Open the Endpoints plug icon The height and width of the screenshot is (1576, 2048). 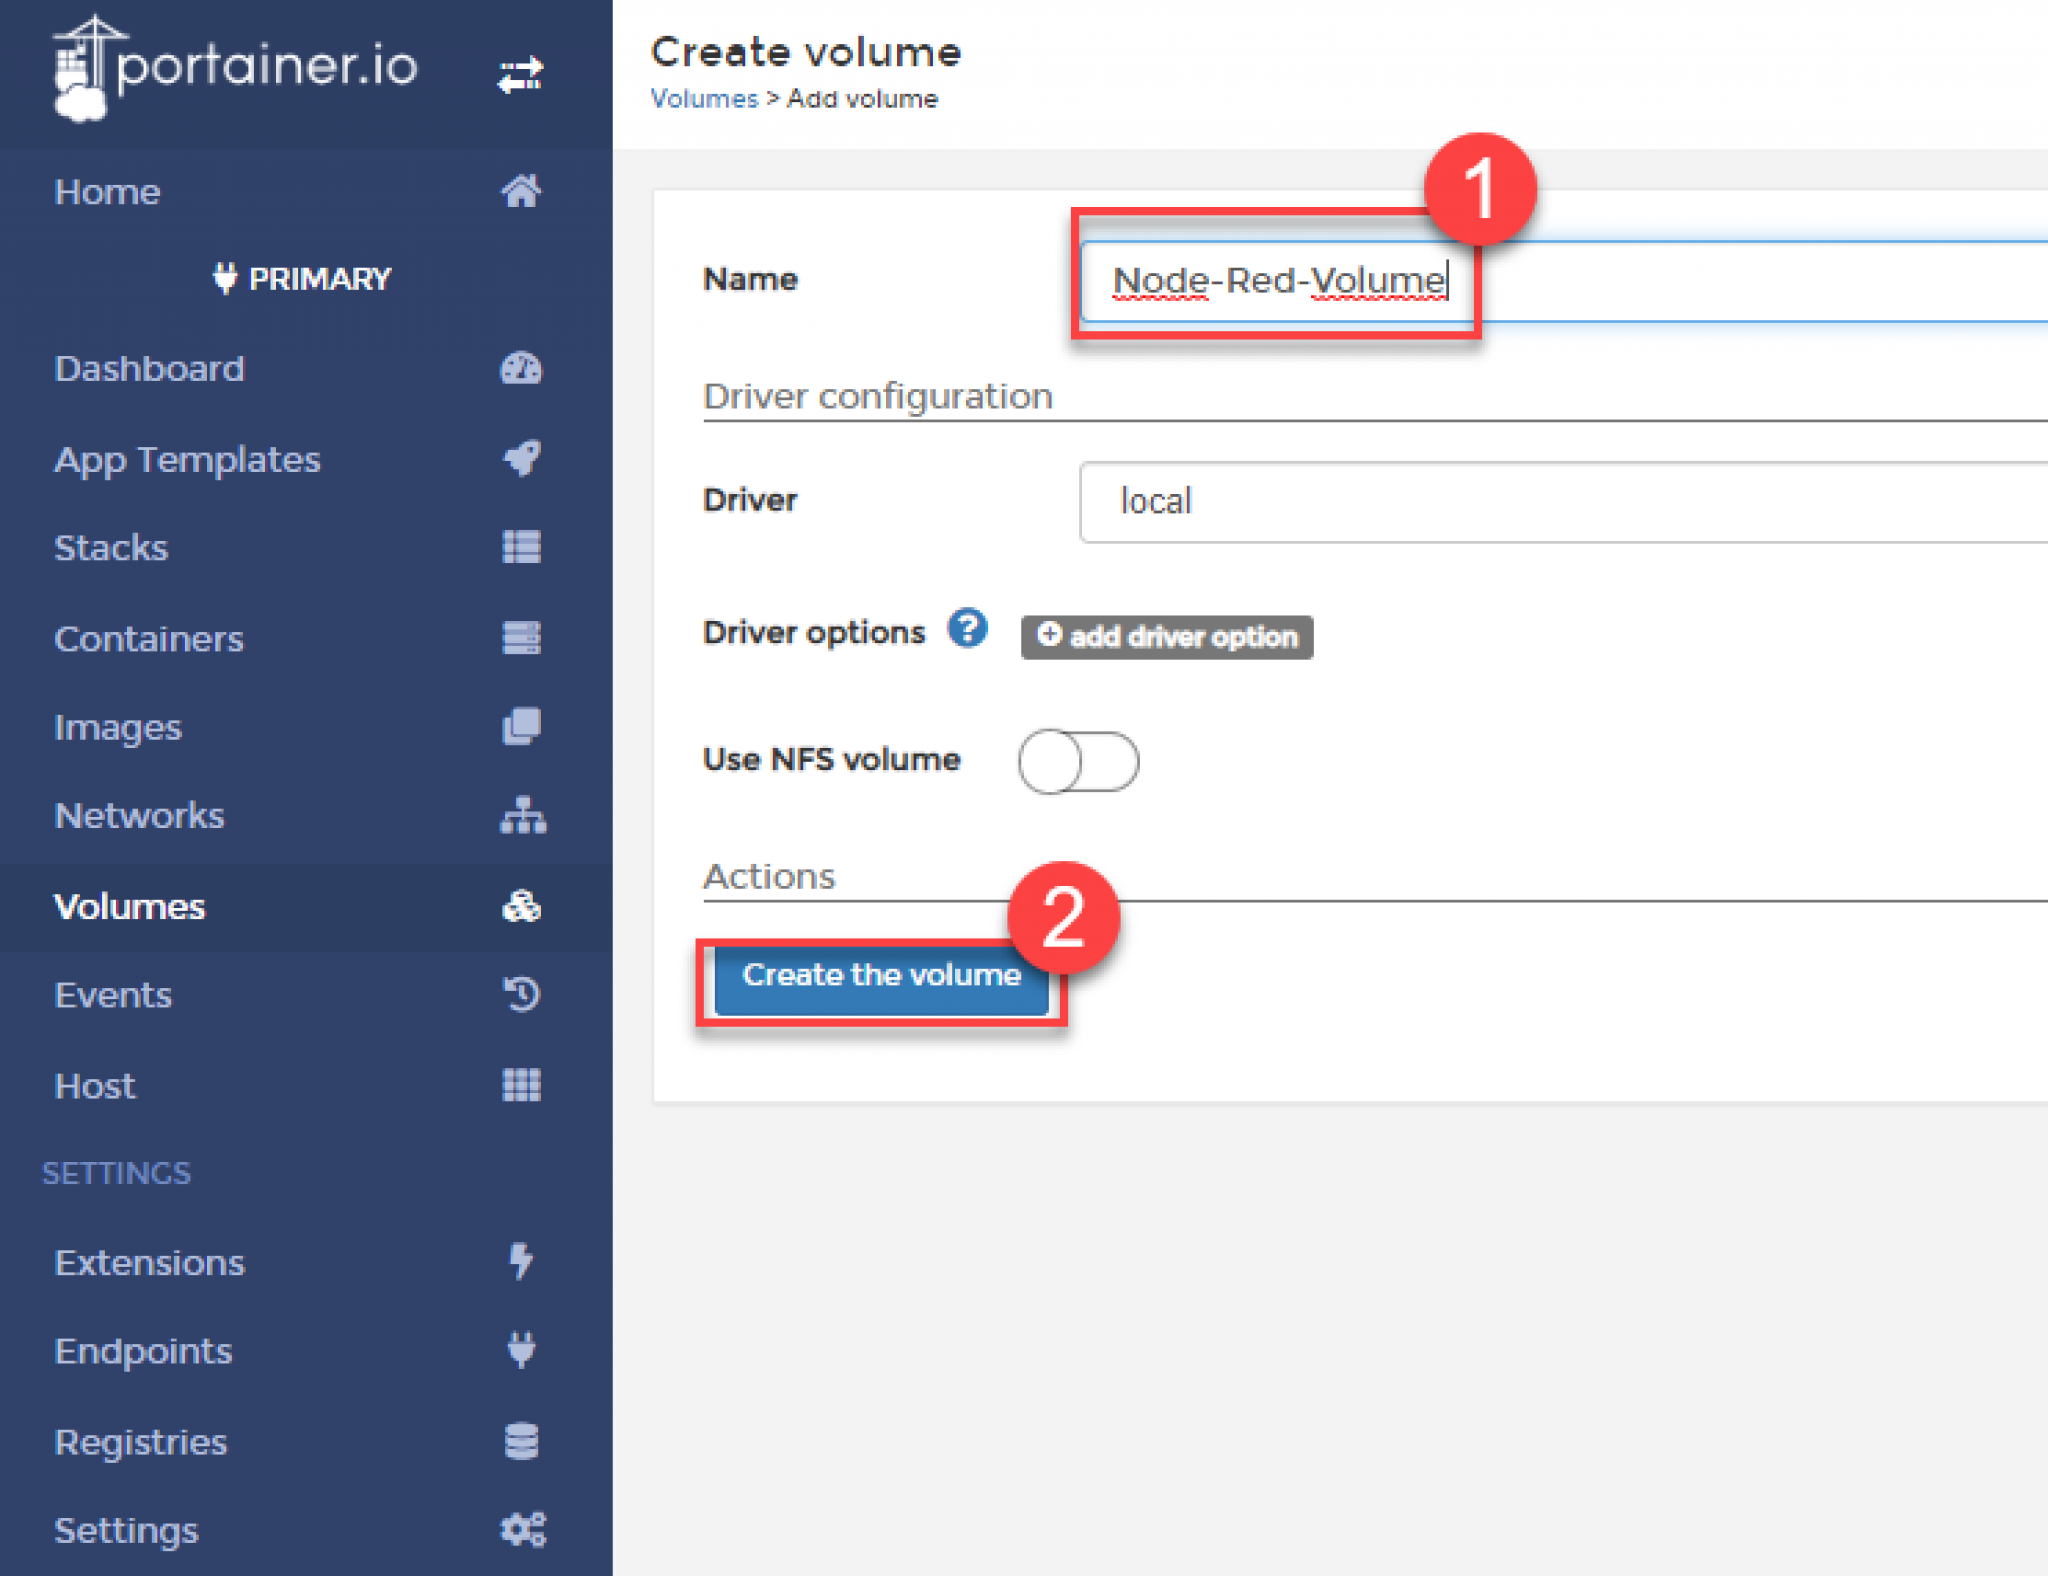point(521,1350)
